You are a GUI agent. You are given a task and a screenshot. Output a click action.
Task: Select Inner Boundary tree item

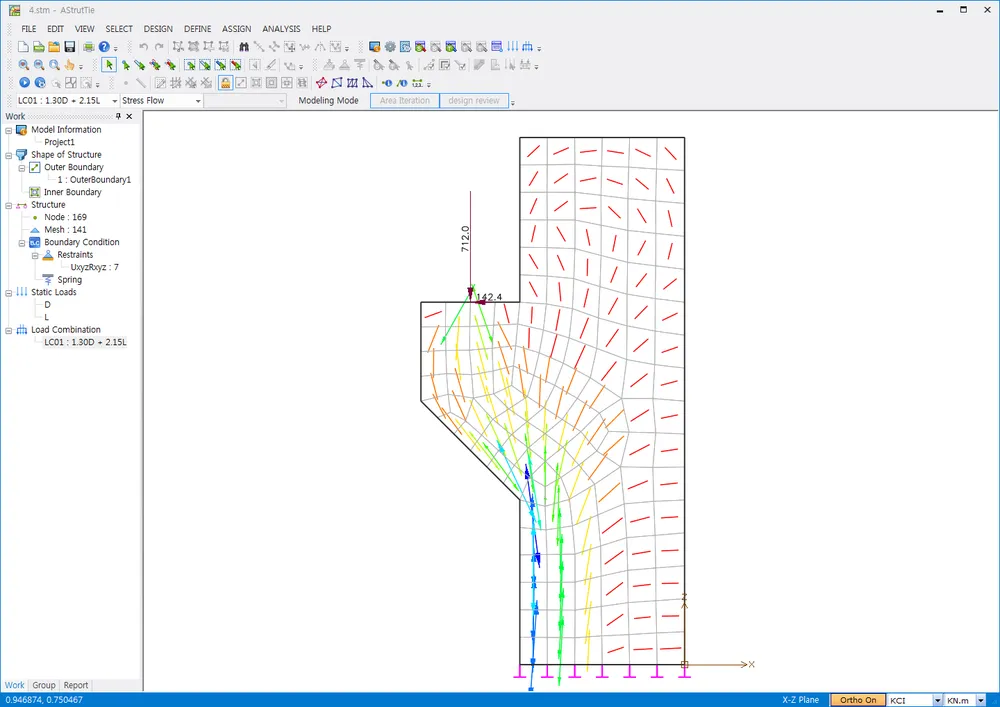(72, 192)
